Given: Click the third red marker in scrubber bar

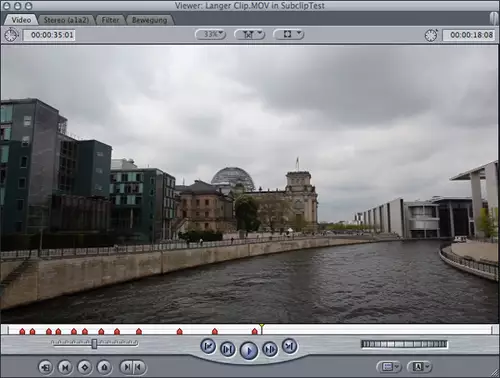Looking at the screenshot, I should (49, 331).
